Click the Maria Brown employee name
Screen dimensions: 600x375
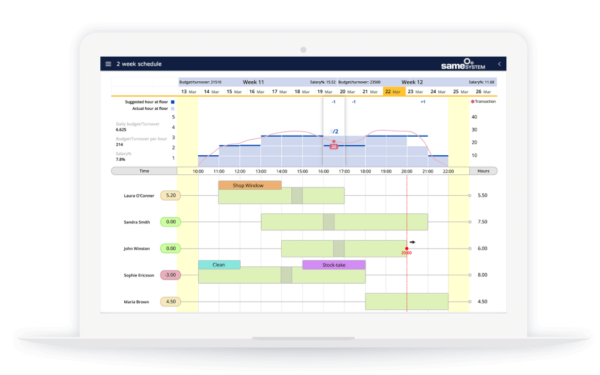click(136, 302)
